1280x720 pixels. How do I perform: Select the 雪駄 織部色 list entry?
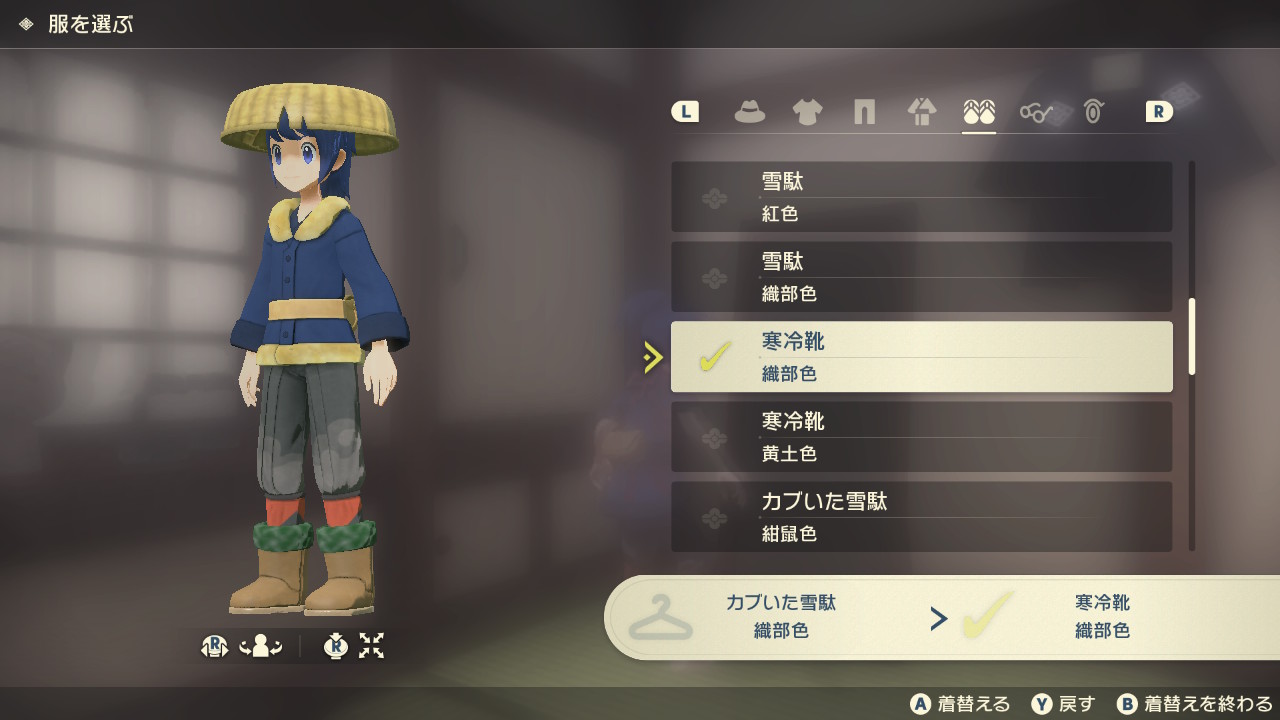click(921, 277)
